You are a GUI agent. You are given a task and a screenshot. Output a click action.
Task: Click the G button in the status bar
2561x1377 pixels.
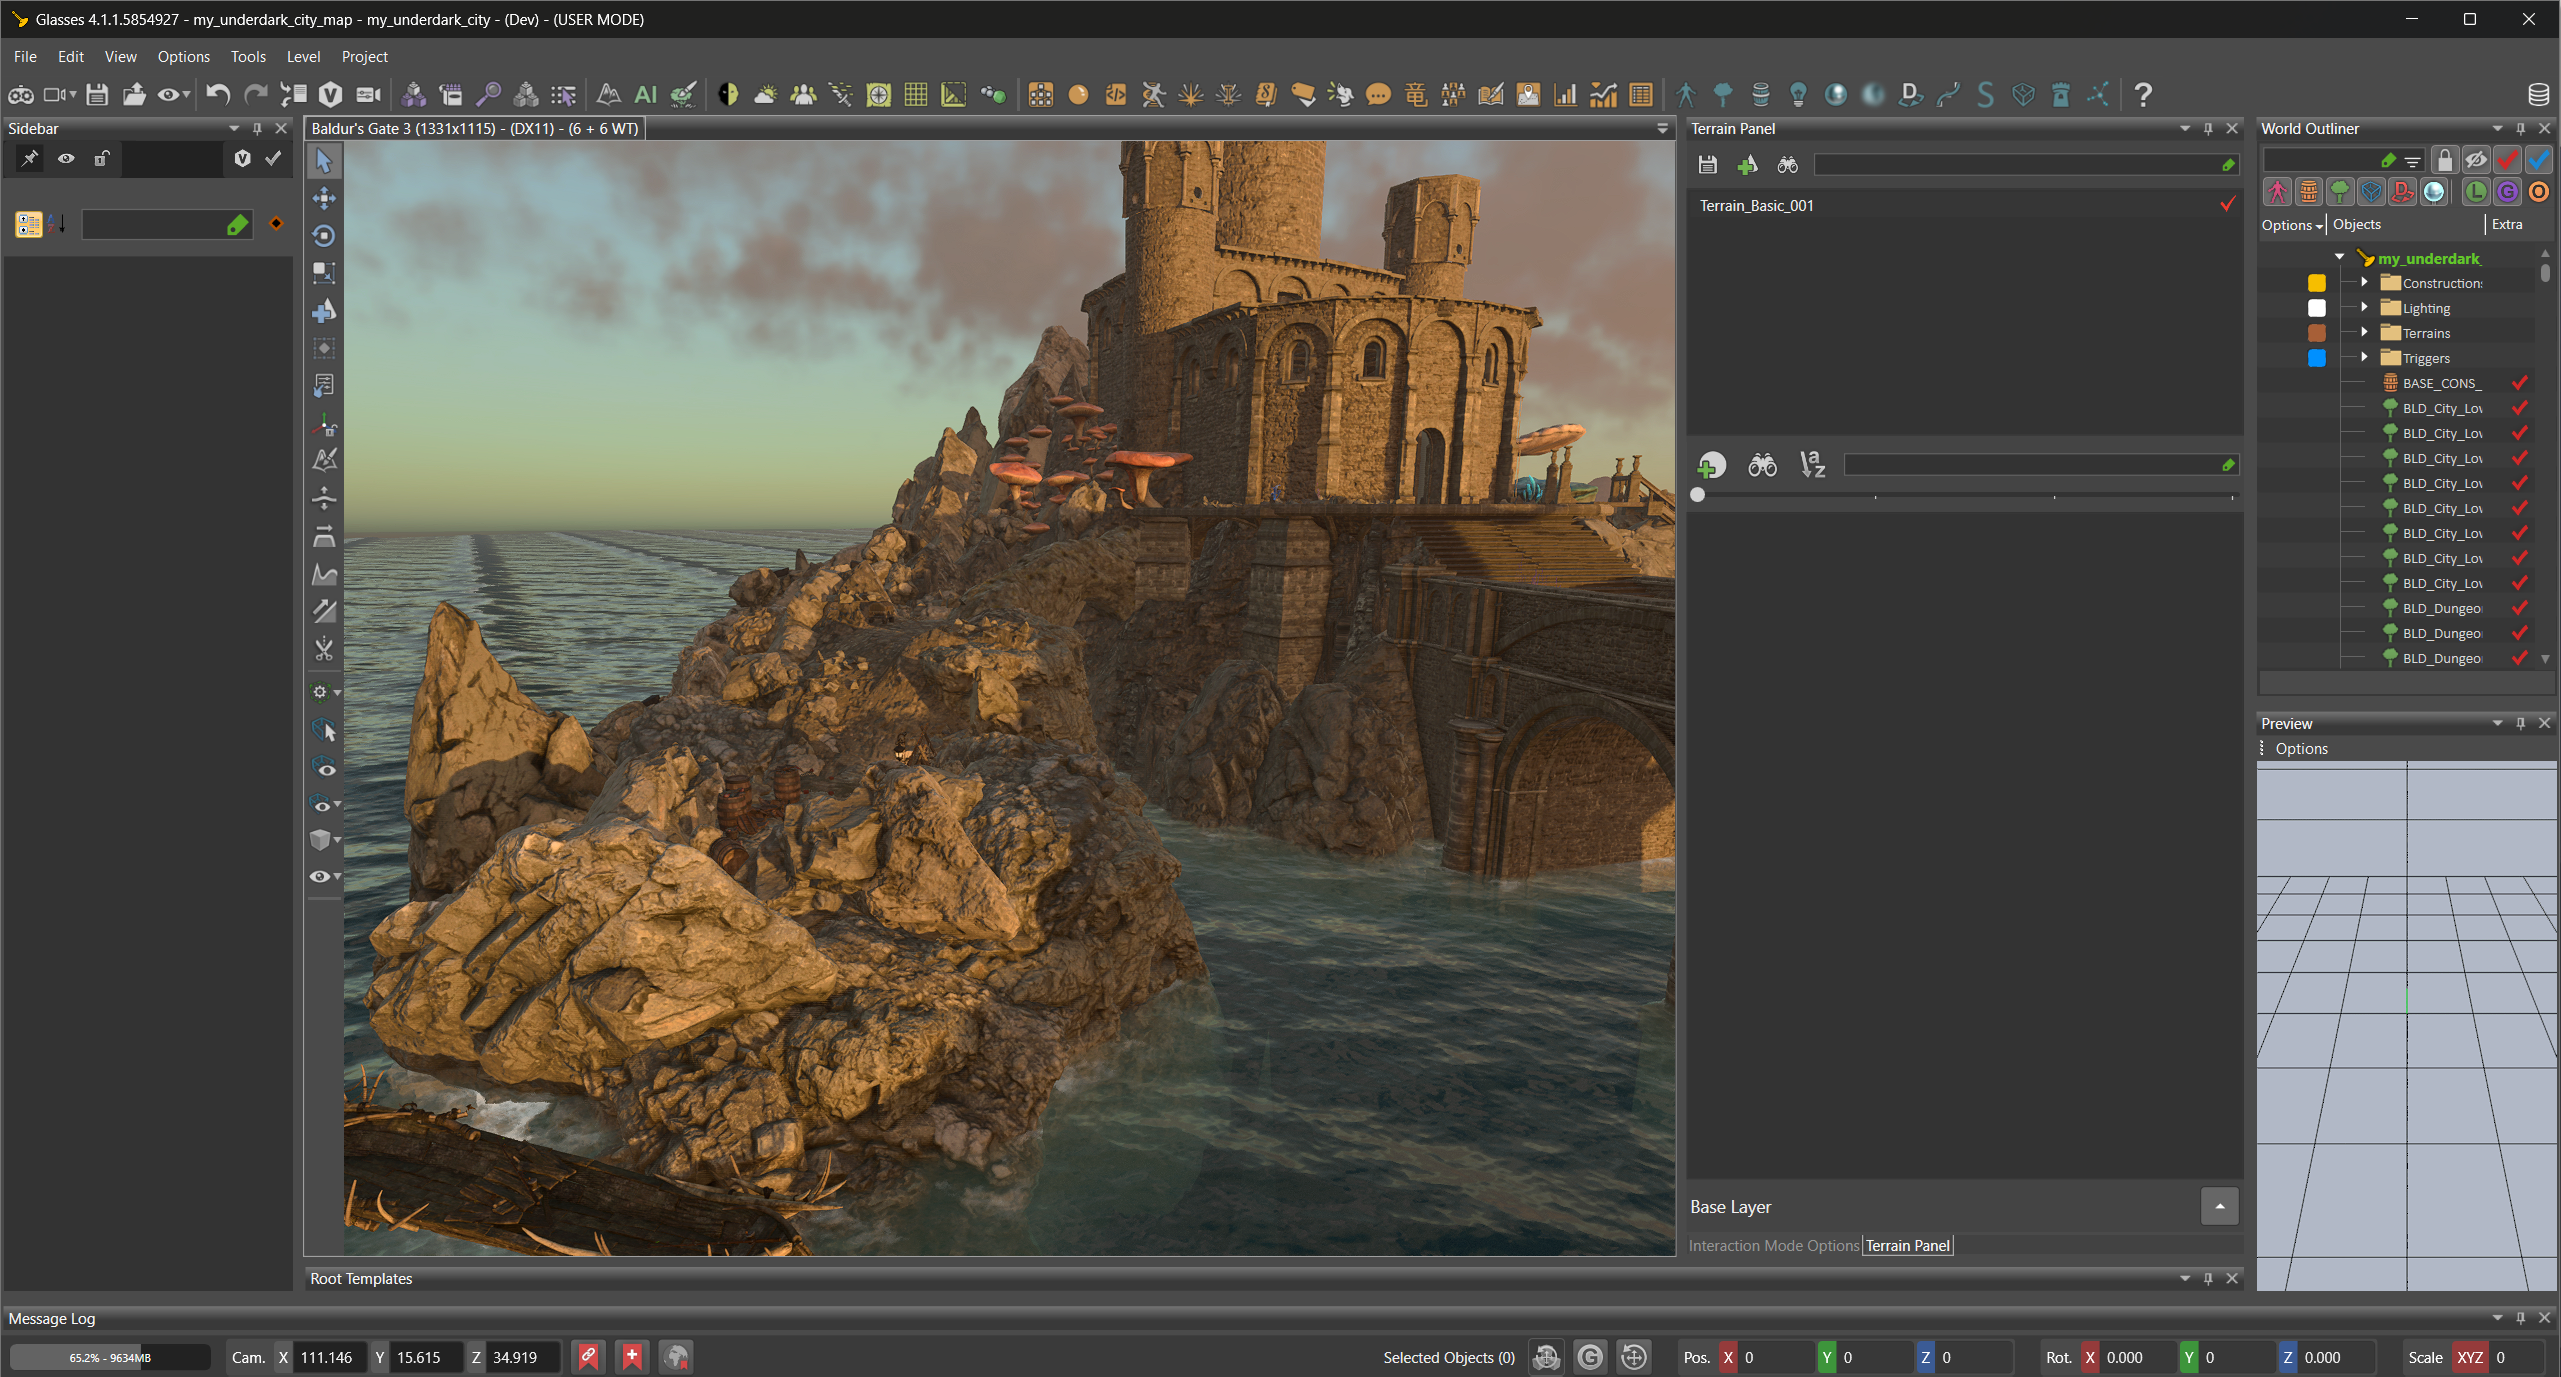point(1590,1357)
